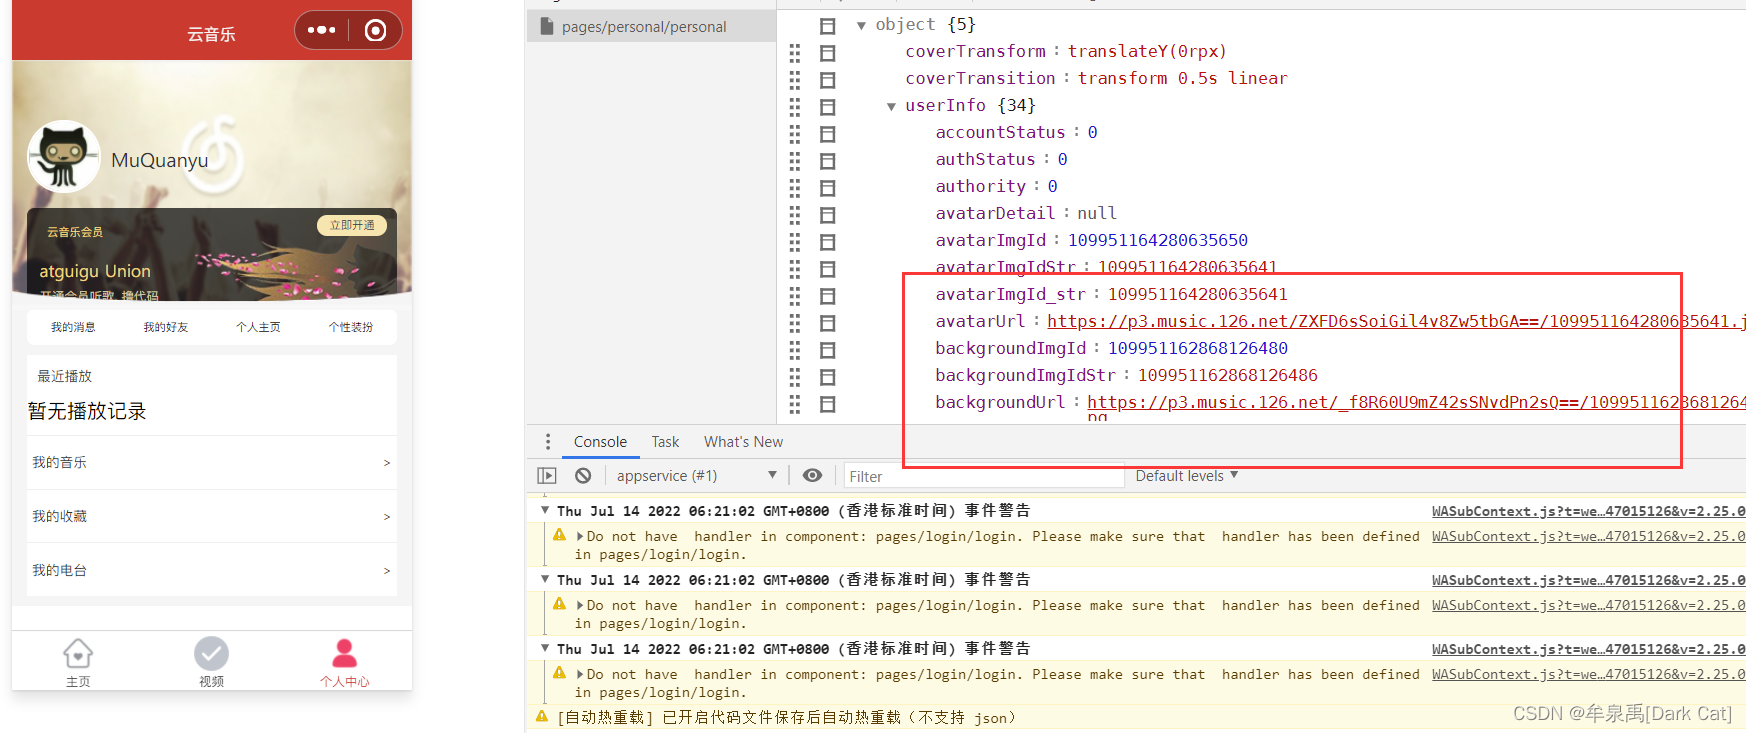
Task: Click the file icon beside pages/personal/personal
Action: coord(546,26)
